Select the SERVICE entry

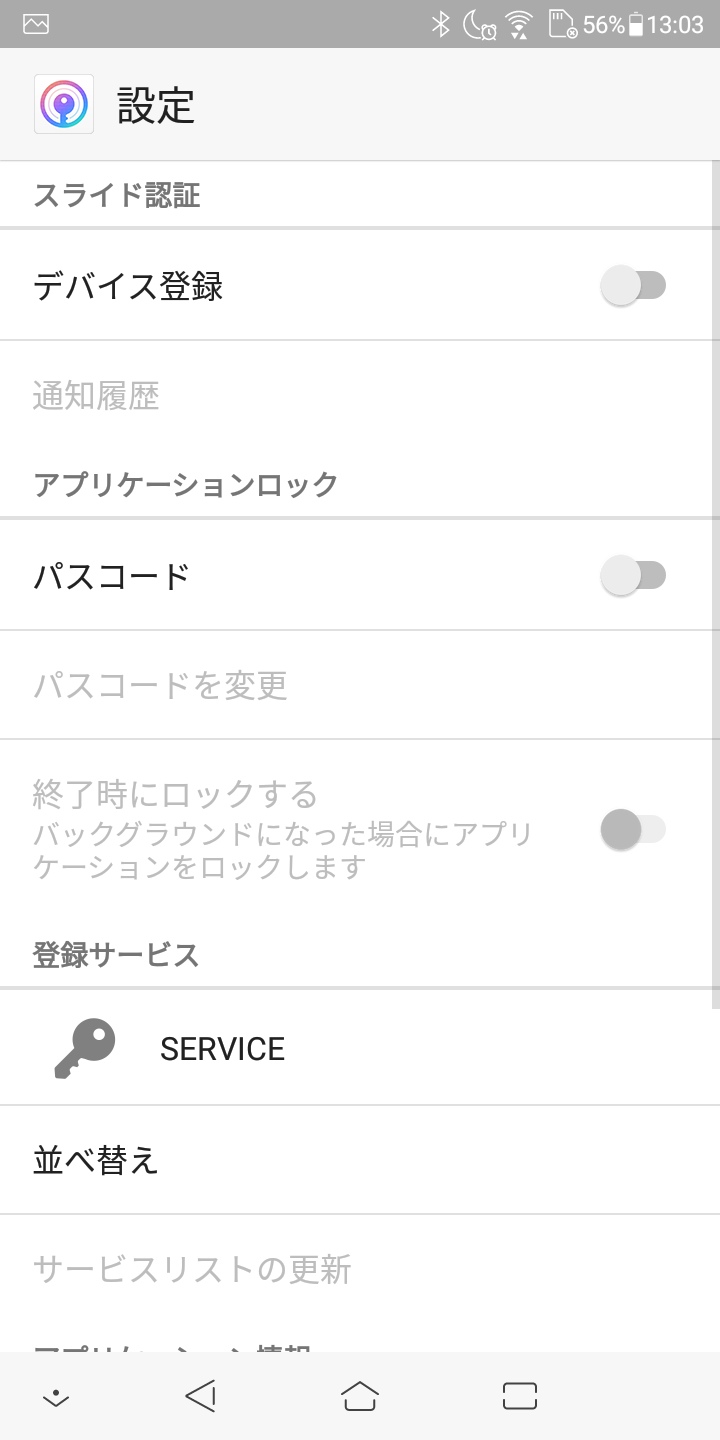360,1048
